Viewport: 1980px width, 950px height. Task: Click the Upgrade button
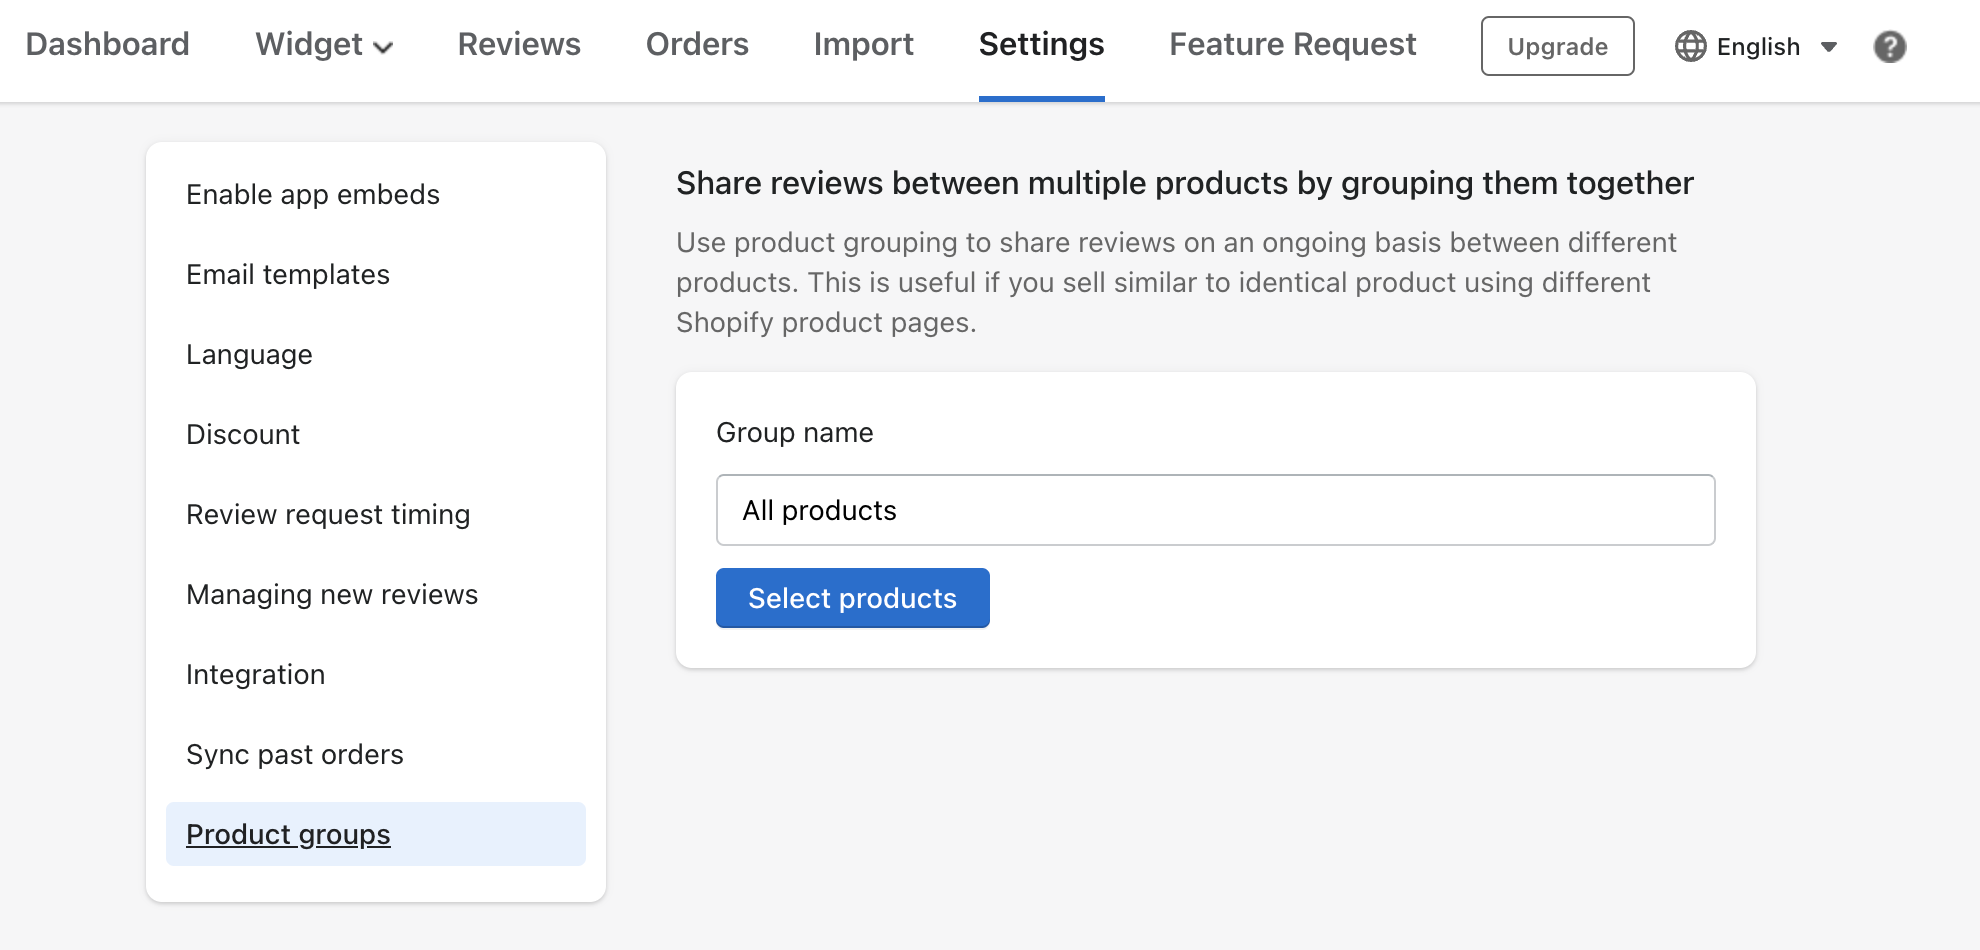coord(1557,46)
